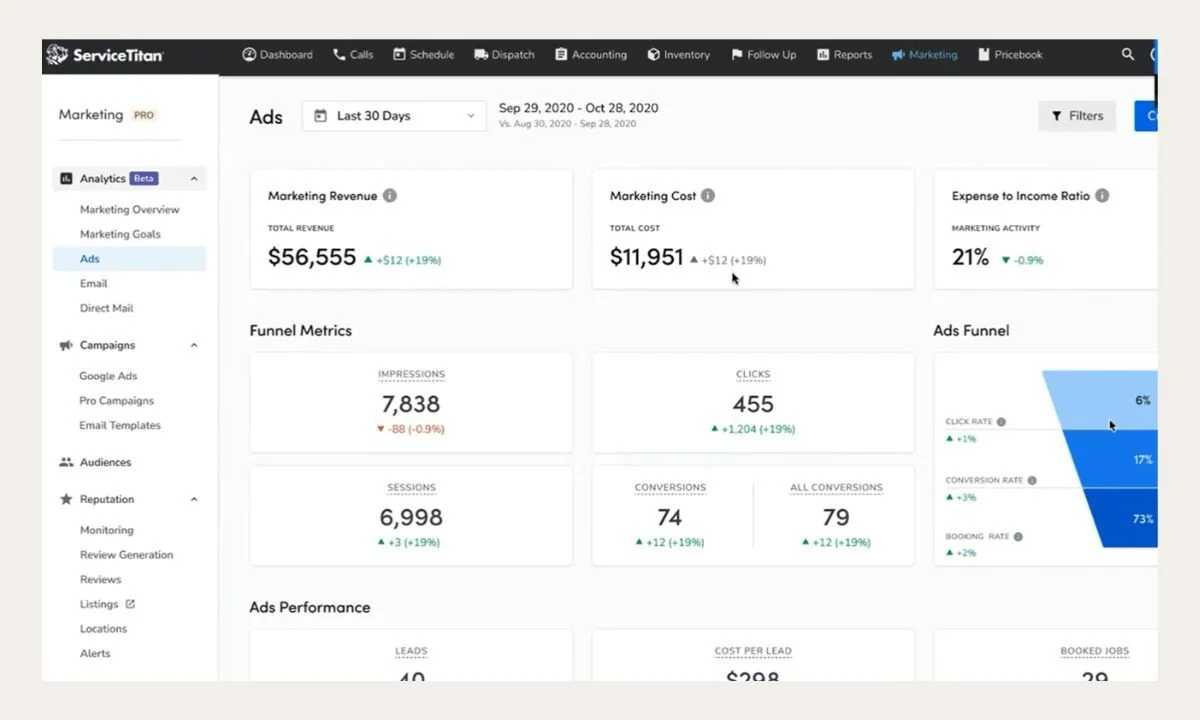Screen dimensions: 1200x720
Task: Click the search magnifier icon in top bar
Action: [x=1128, y=54]
